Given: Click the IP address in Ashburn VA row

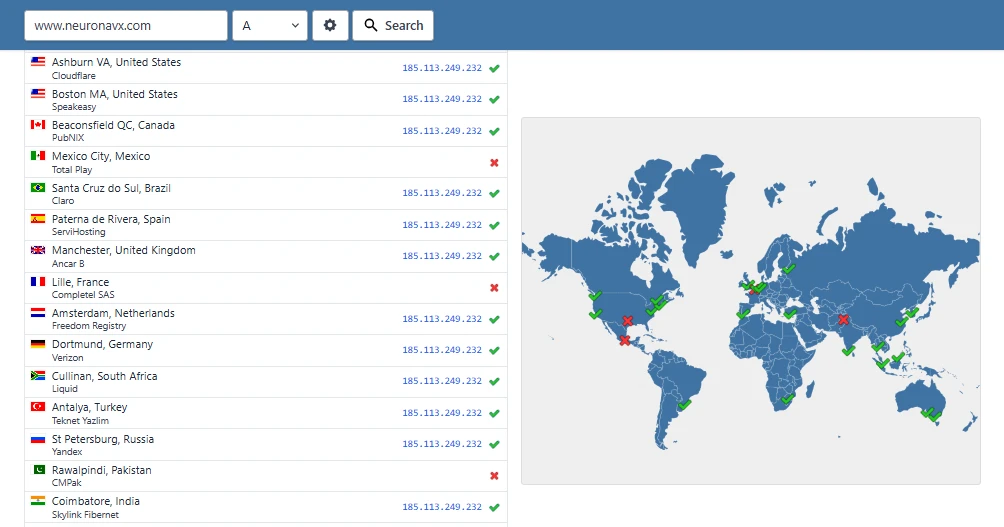Looking at the screenshot, I should (x=442, y=68).
